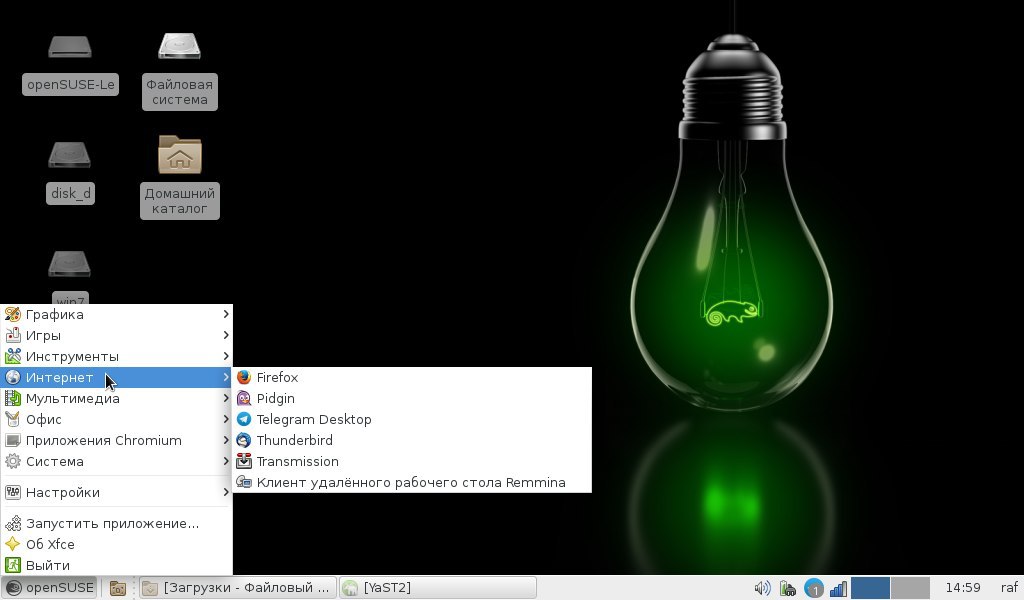Expand the Мультимедиа submenu
1024x600 pixels.
coord(117,398)
